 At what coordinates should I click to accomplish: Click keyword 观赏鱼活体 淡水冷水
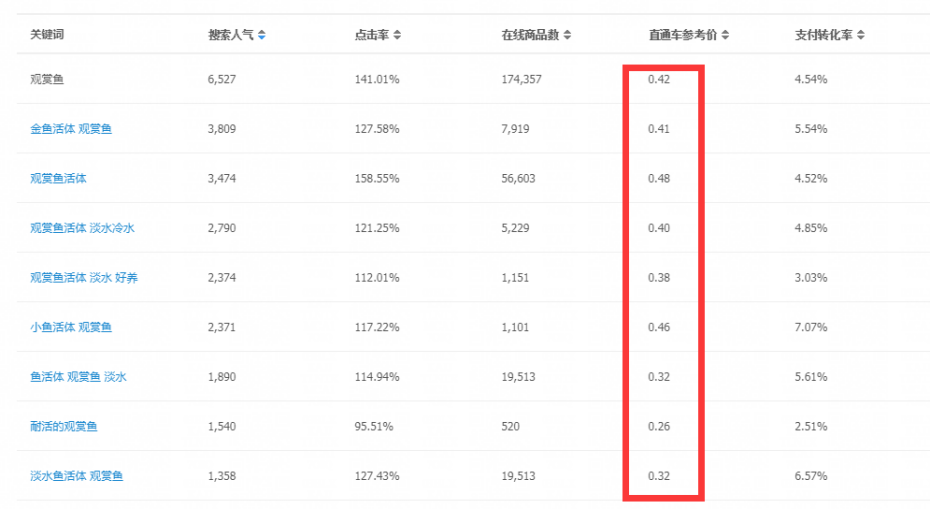[x=82, y=228]
